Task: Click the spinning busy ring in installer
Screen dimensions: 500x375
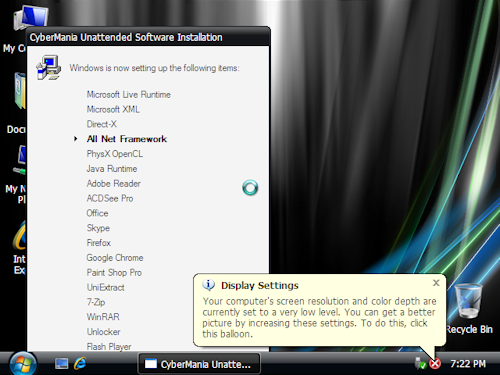Action: pyautogui.click(x=250, y=188)
